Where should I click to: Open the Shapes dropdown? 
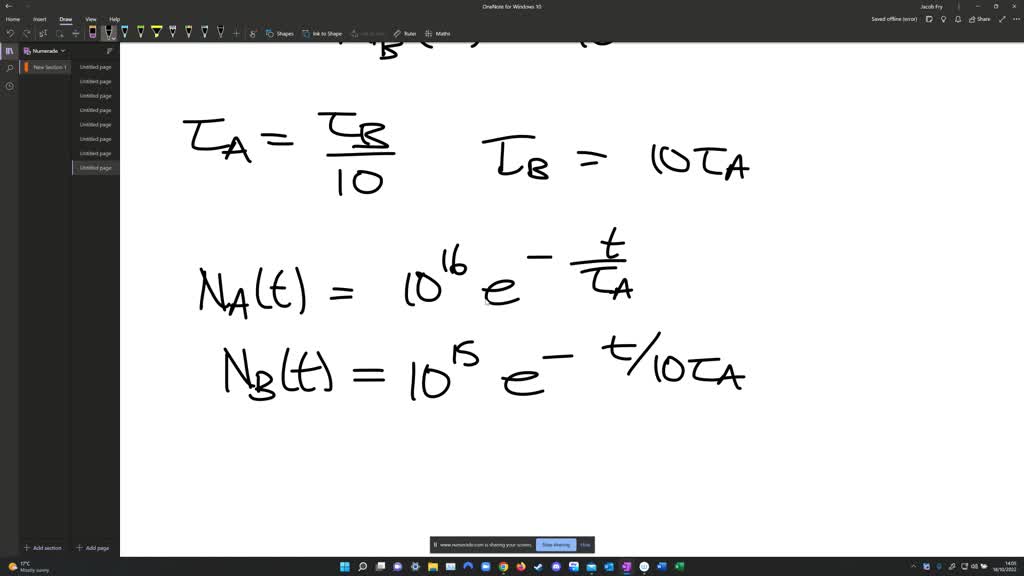point(283,33)
